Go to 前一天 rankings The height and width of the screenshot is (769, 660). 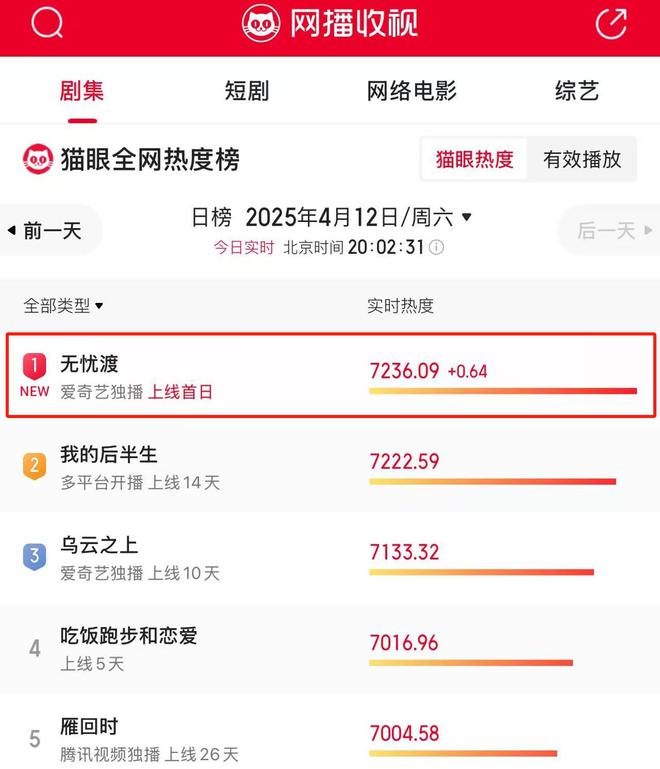(x=50, y=230)
